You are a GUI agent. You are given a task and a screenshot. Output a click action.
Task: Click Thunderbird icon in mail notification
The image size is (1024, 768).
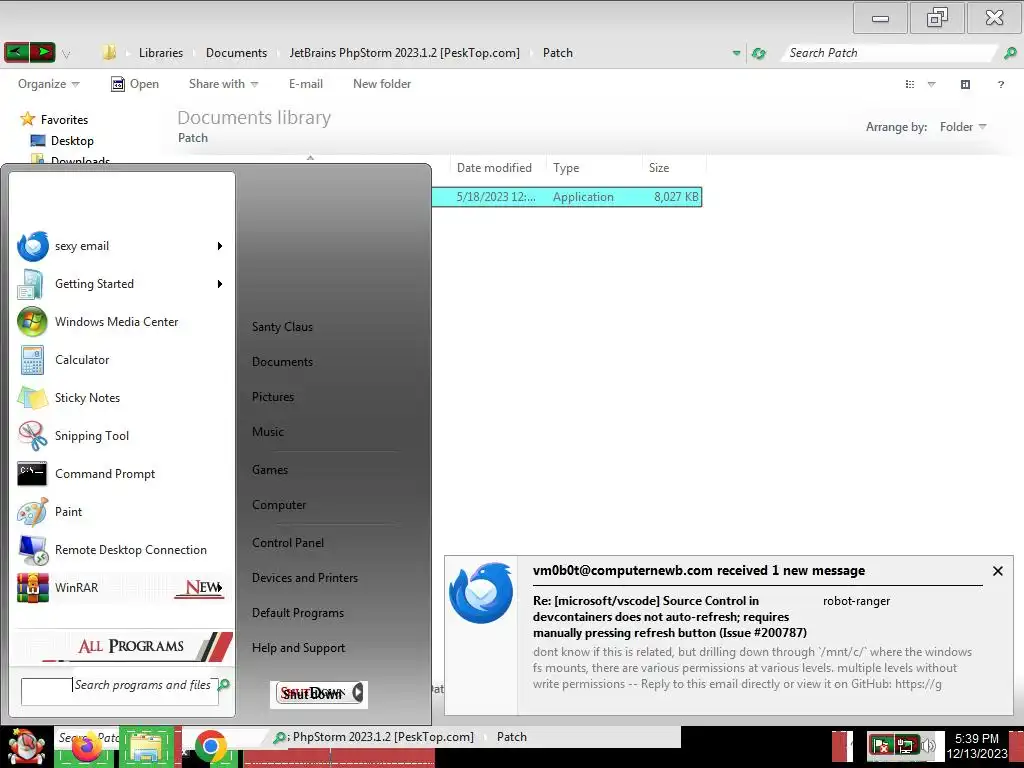pos(481,593)
